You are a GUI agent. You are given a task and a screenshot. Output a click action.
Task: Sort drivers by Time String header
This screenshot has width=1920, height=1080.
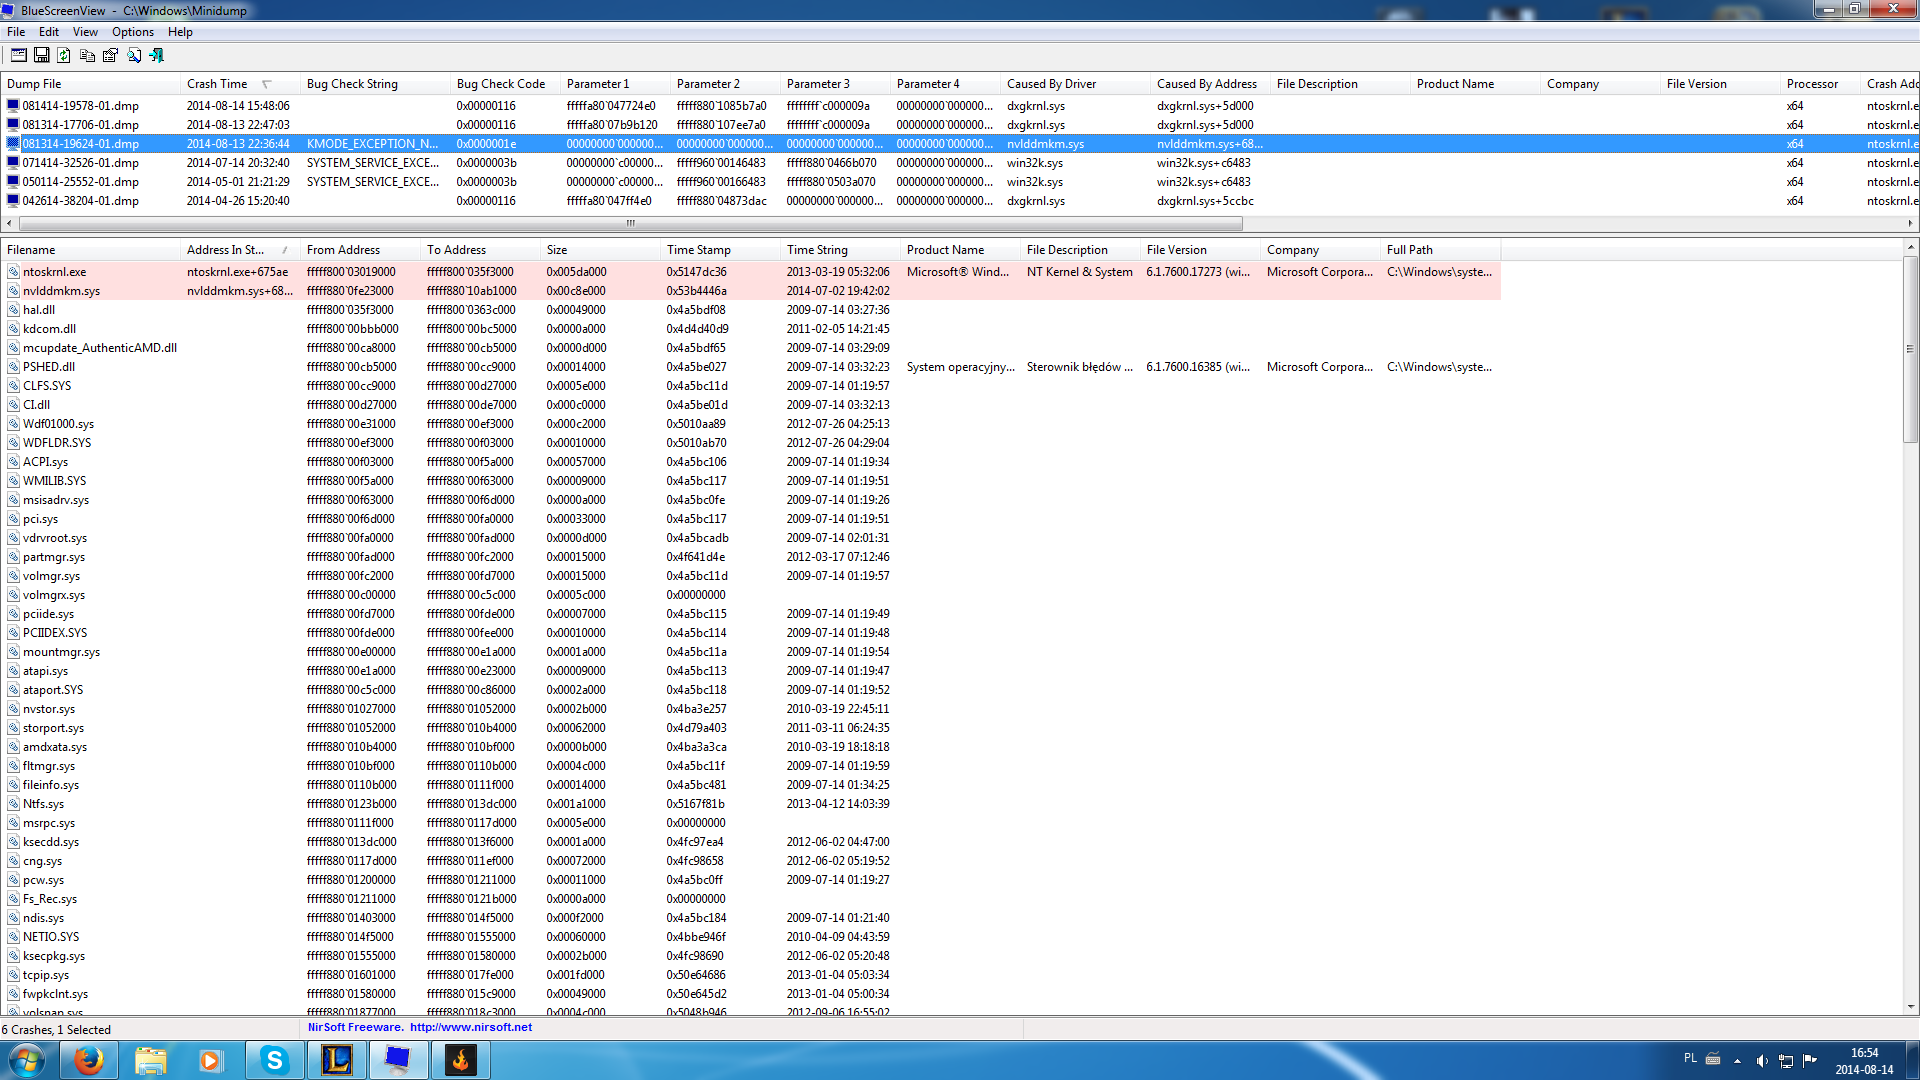(840, 250)
